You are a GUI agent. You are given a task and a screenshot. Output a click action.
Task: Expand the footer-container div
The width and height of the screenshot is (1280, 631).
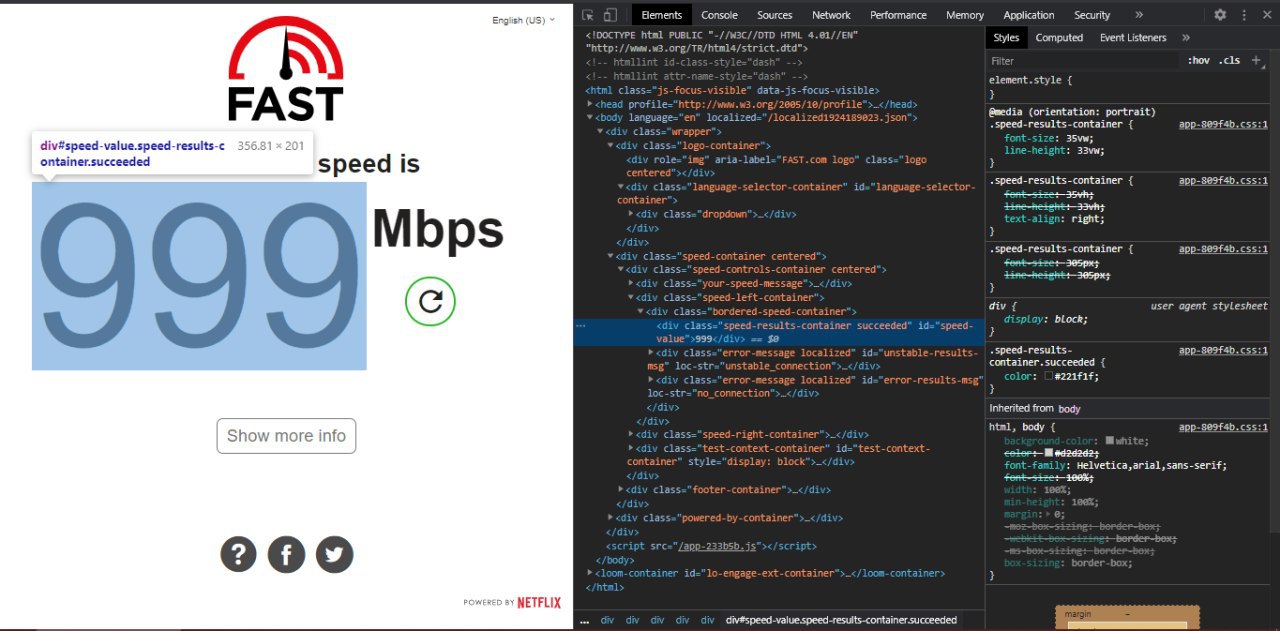(620, 490)
